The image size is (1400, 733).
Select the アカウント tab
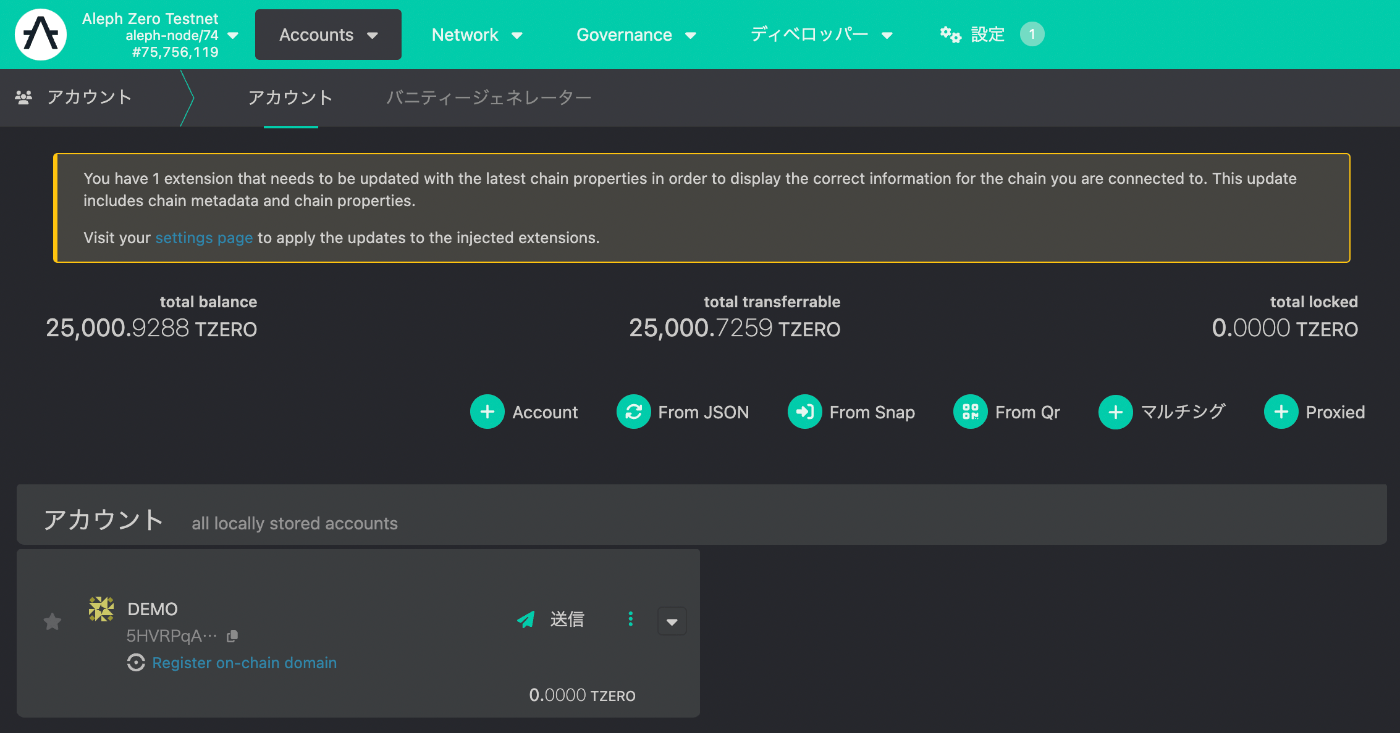290,98
